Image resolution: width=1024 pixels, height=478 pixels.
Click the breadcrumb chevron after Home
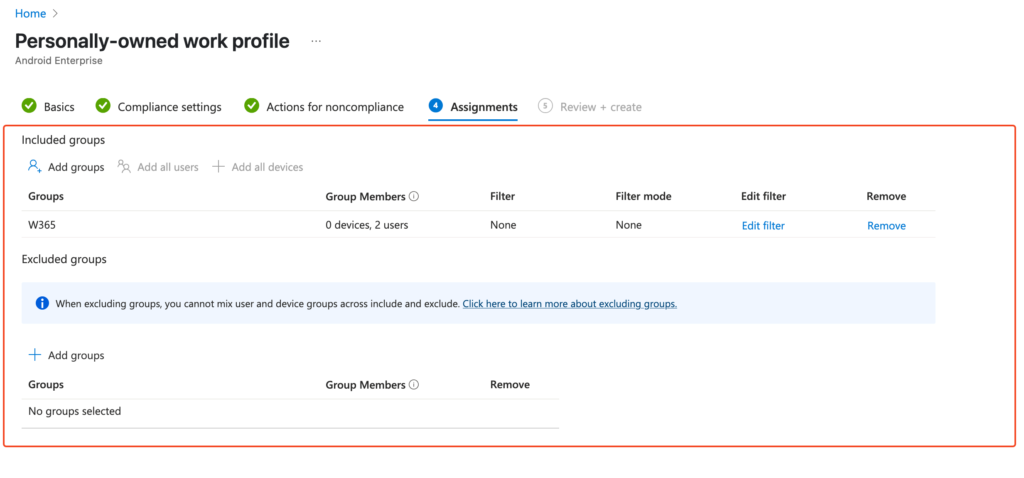coord(56,13)
